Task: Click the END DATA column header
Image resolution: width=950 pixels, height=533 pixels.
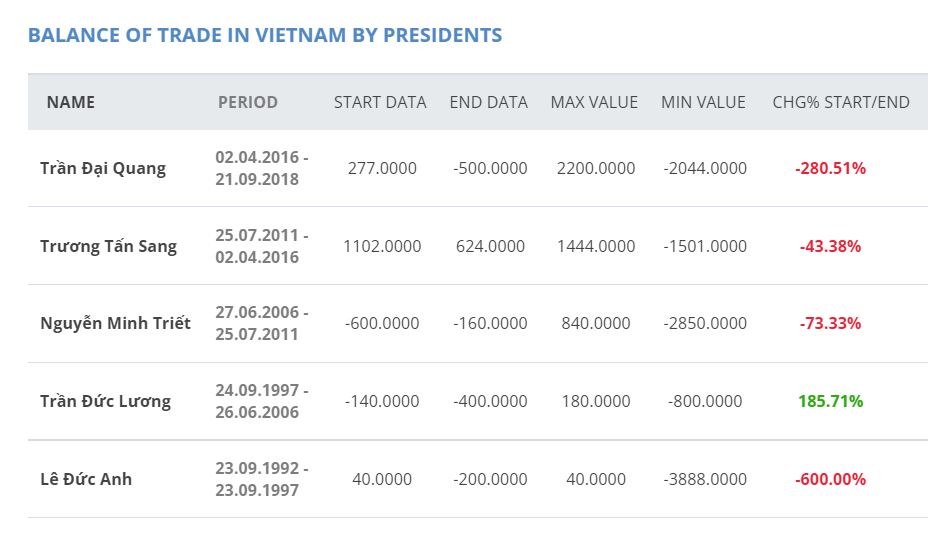Action: [488, 102]
